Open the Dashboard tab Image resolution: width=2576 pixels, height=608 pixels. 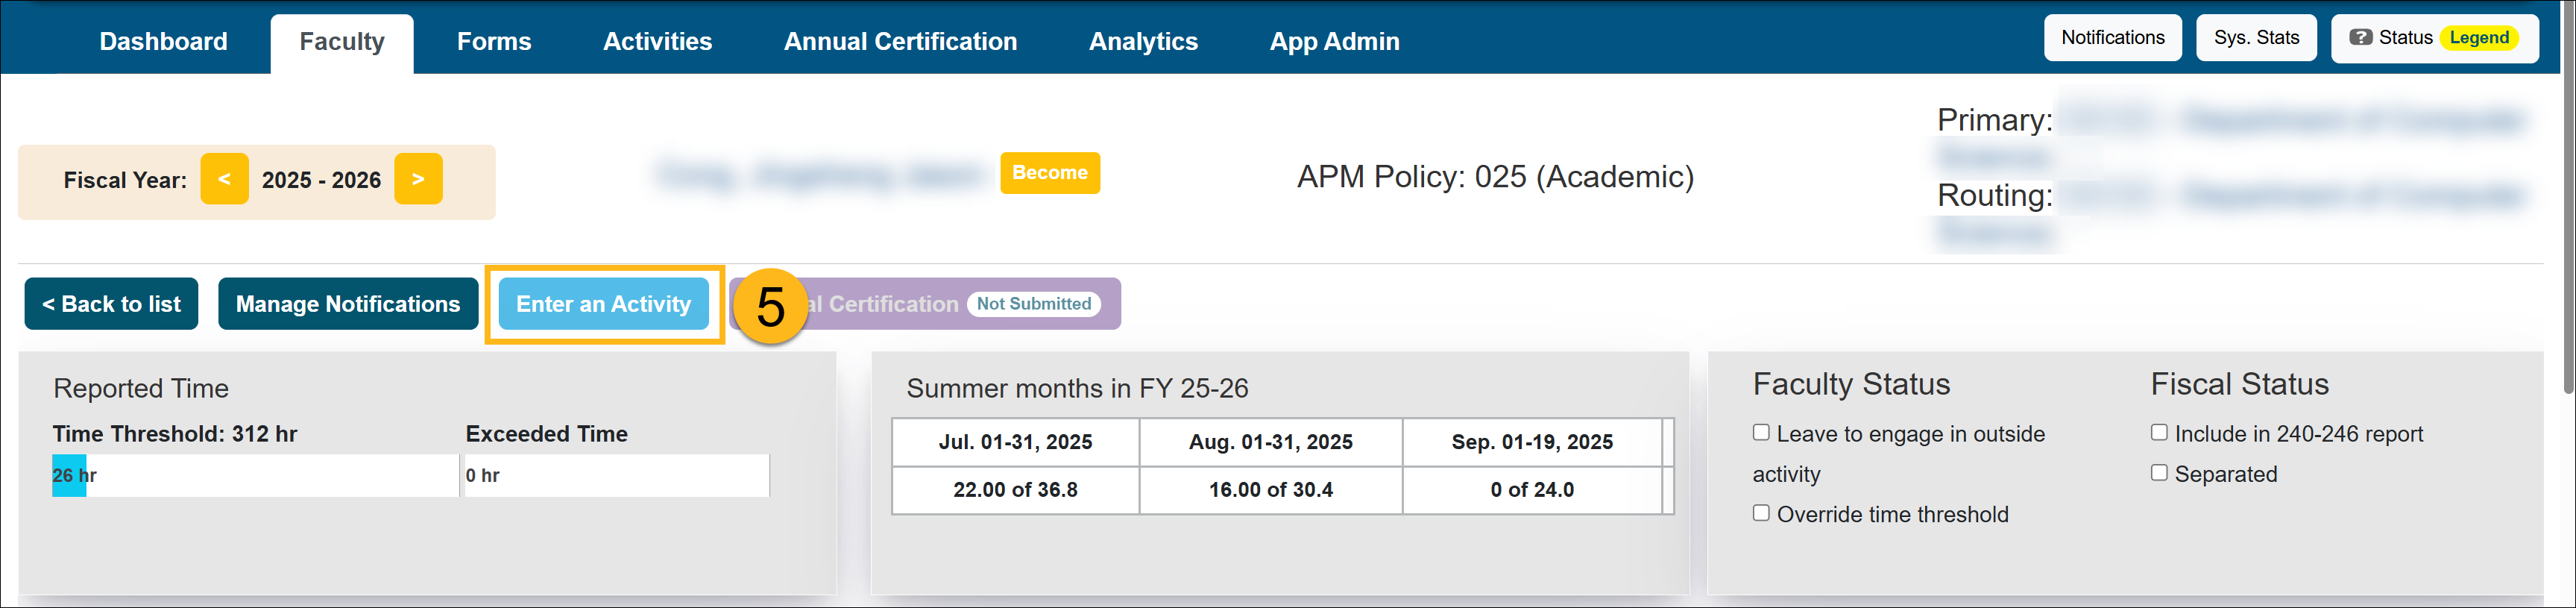click(163, 41)
